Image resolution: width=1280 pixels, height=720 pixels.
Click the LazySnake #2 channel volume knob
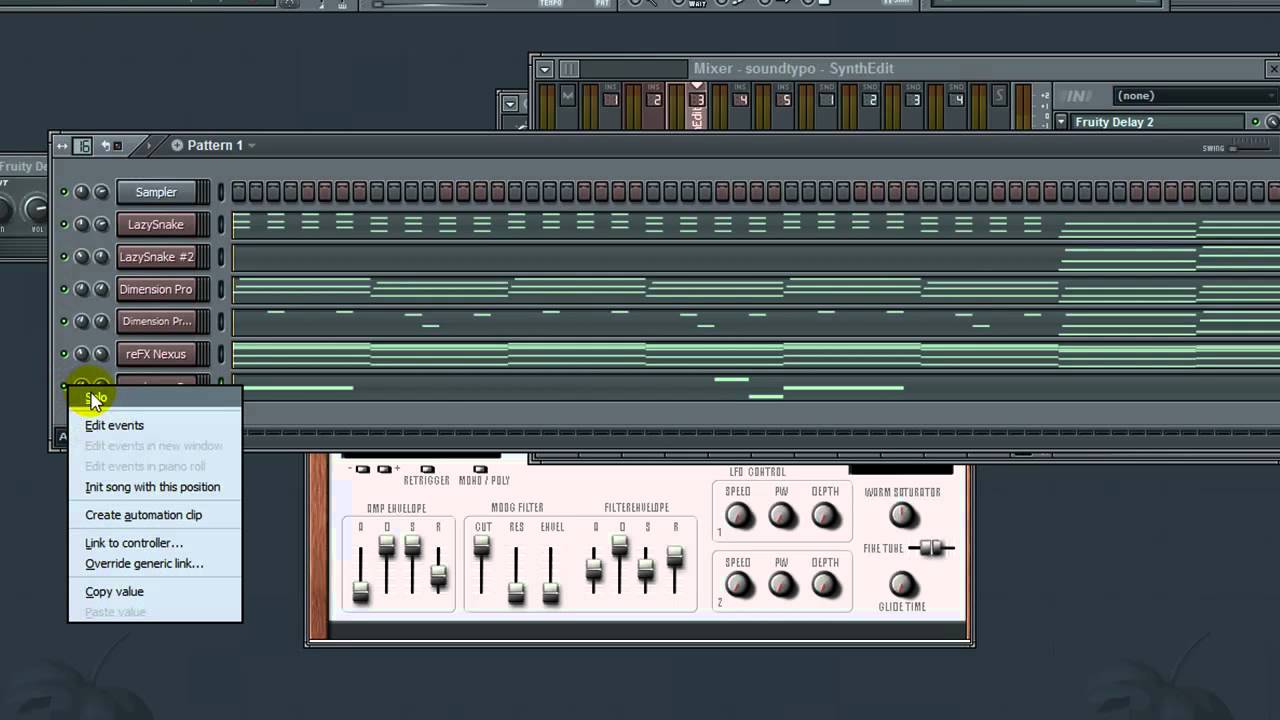(101, 257)
